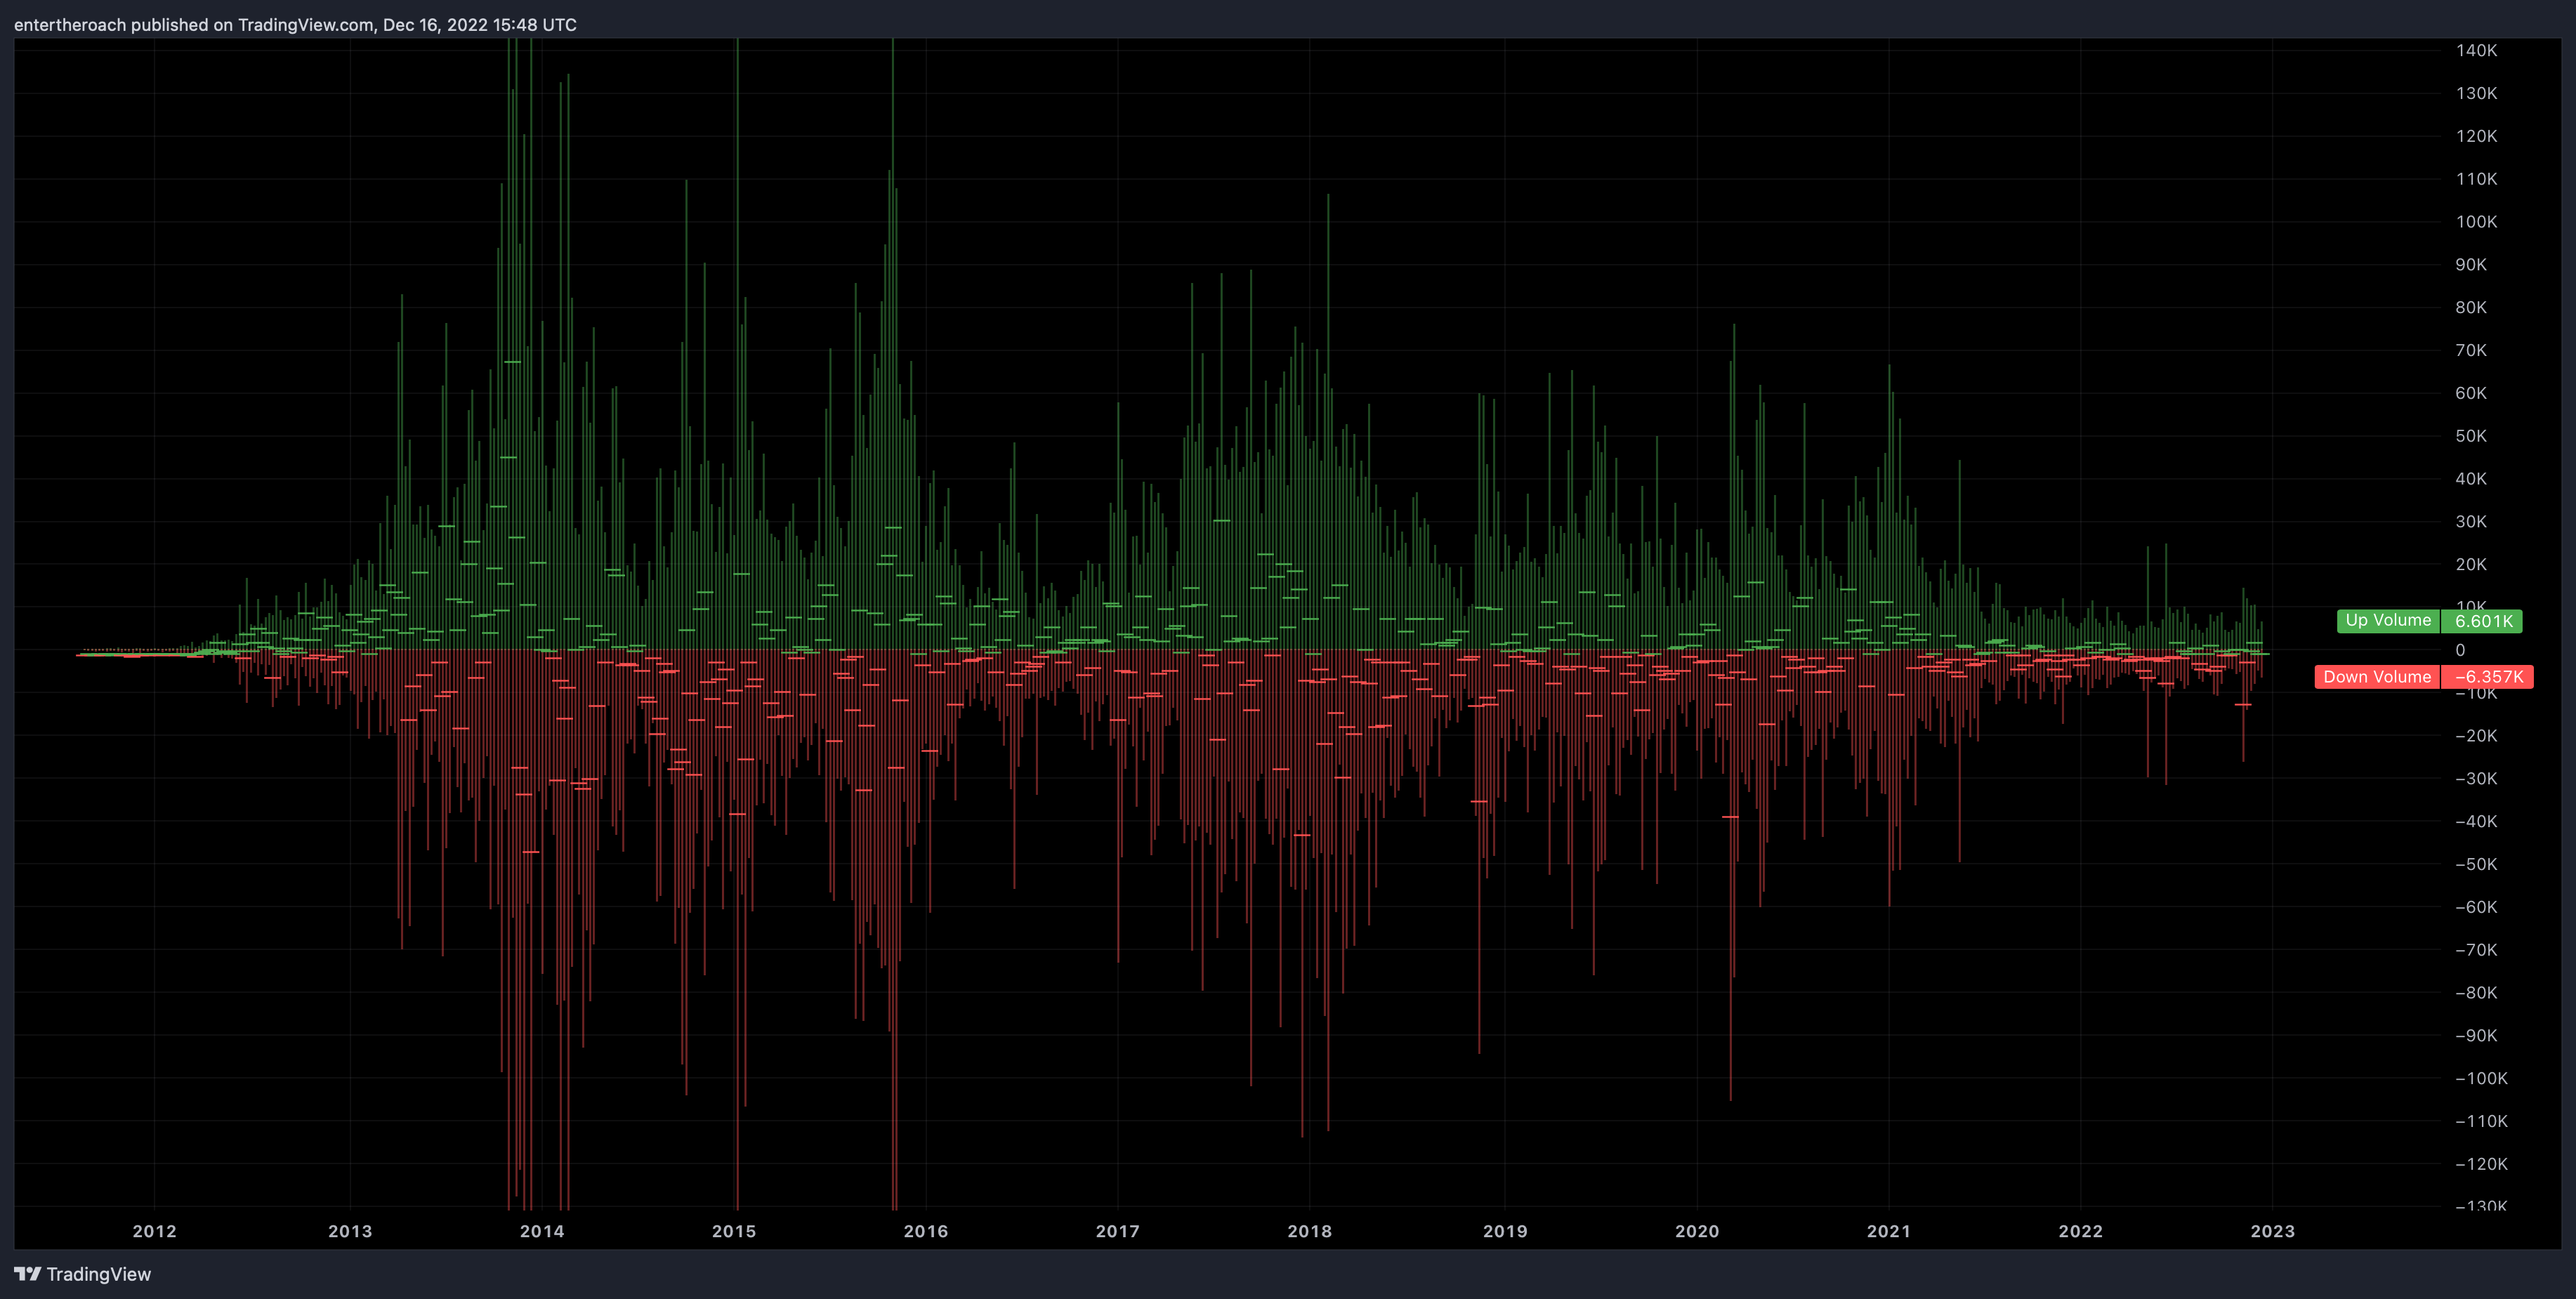Click the 6.601K up volume value
The width and height of the screenshot is (2576, 1299).
pos(2482,621)
